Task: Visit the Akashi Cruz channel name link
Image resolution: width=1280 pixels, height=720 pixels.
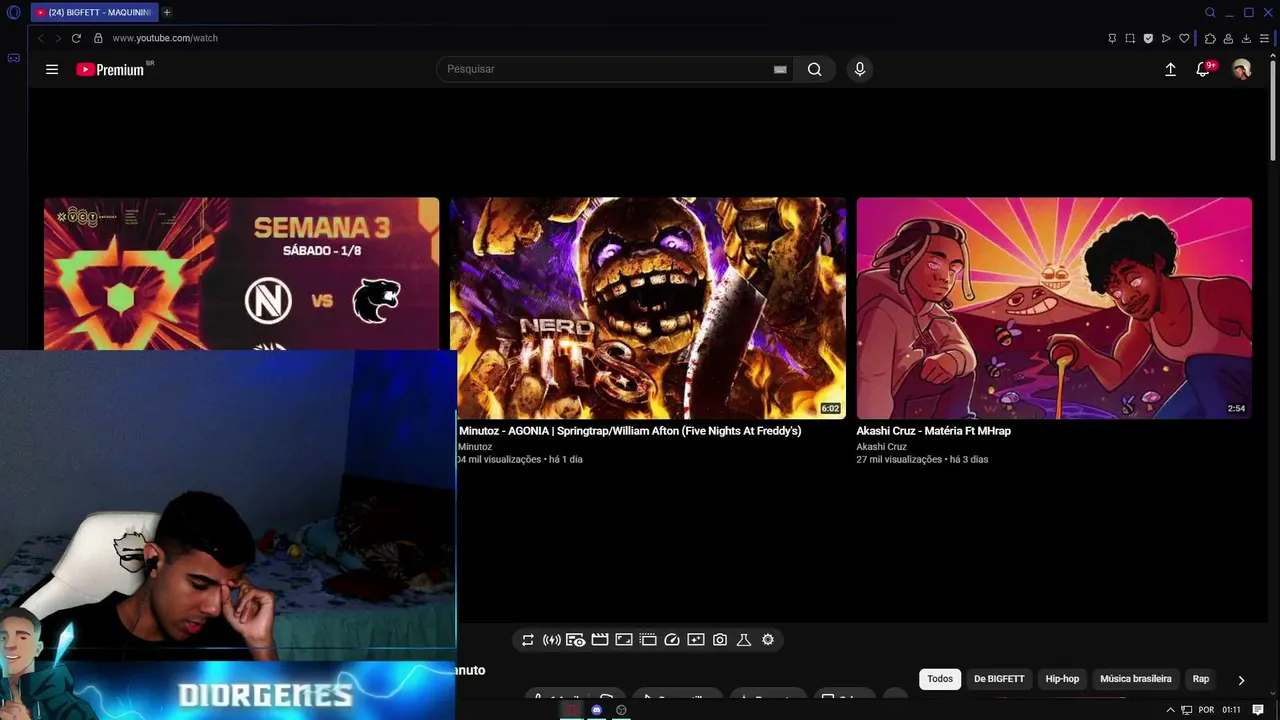Action: pos(881,447)
